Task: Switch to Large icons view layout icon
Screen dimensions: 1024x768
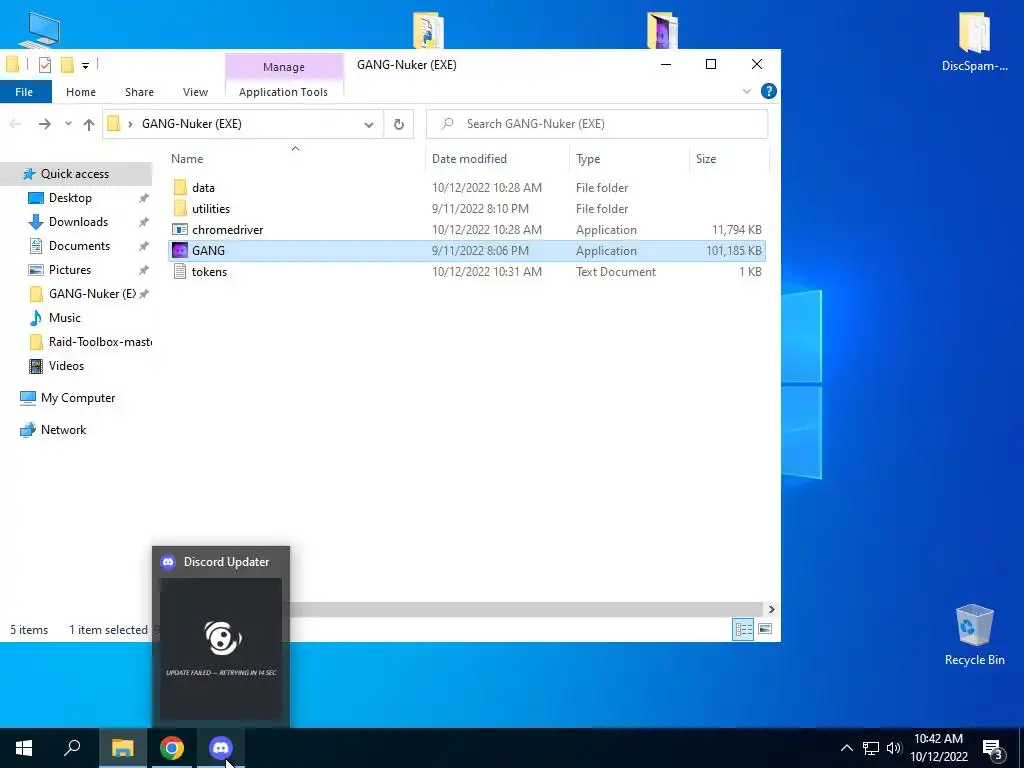Action: pos(765,630)
